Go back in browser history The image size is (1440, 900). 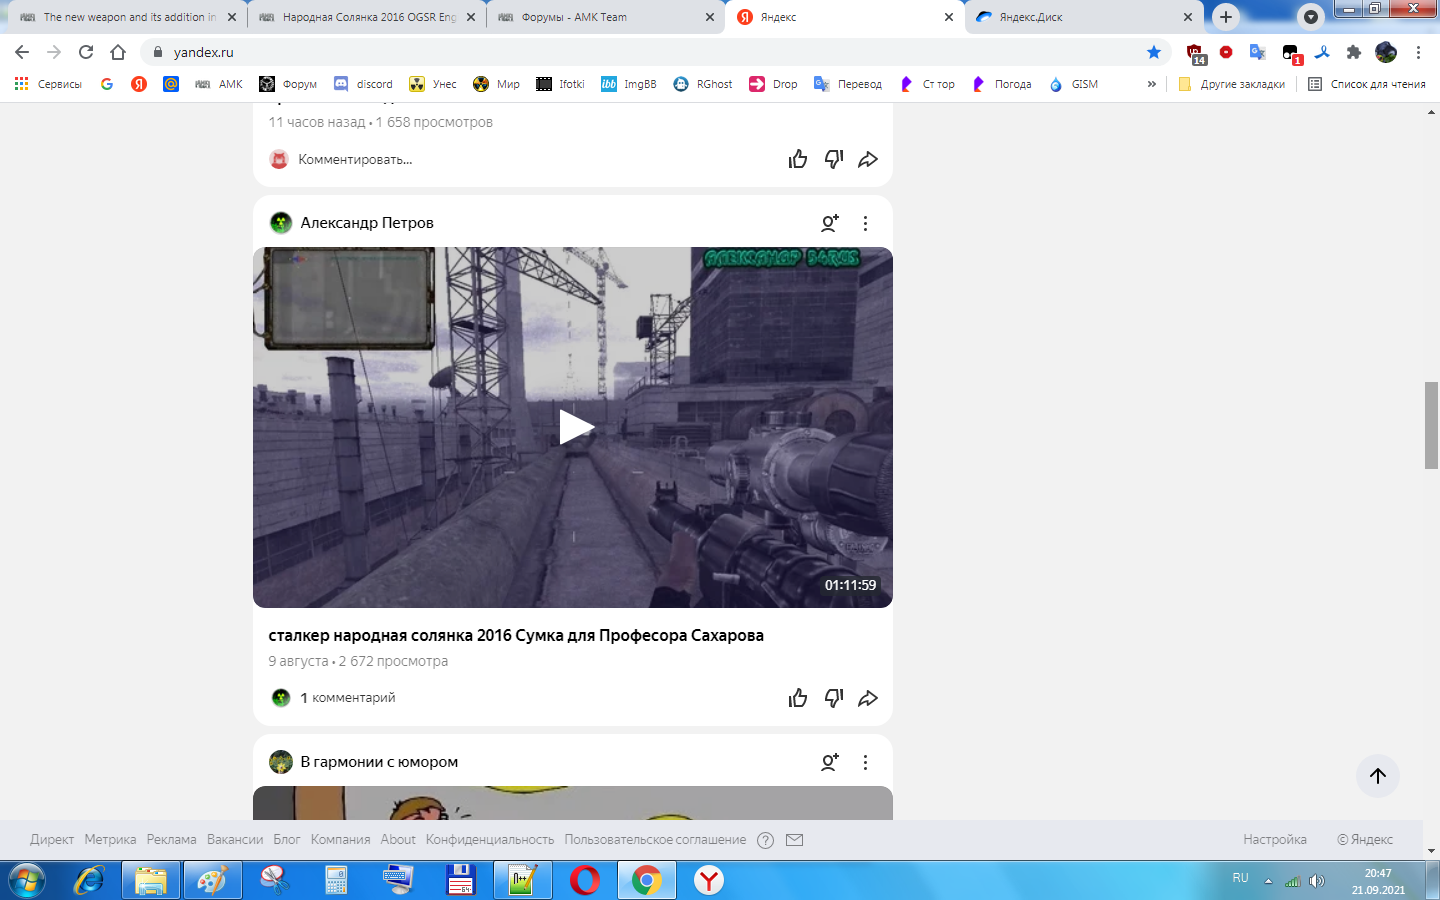(x=22, y=52)
